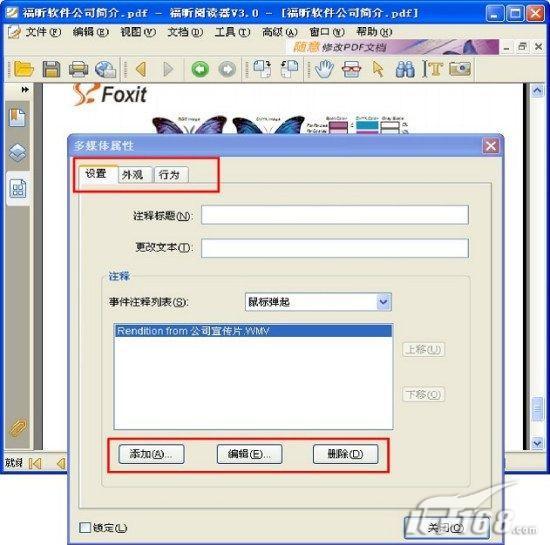Select the Rendition from 公司宣传片.WMV entry

[253, 331]
